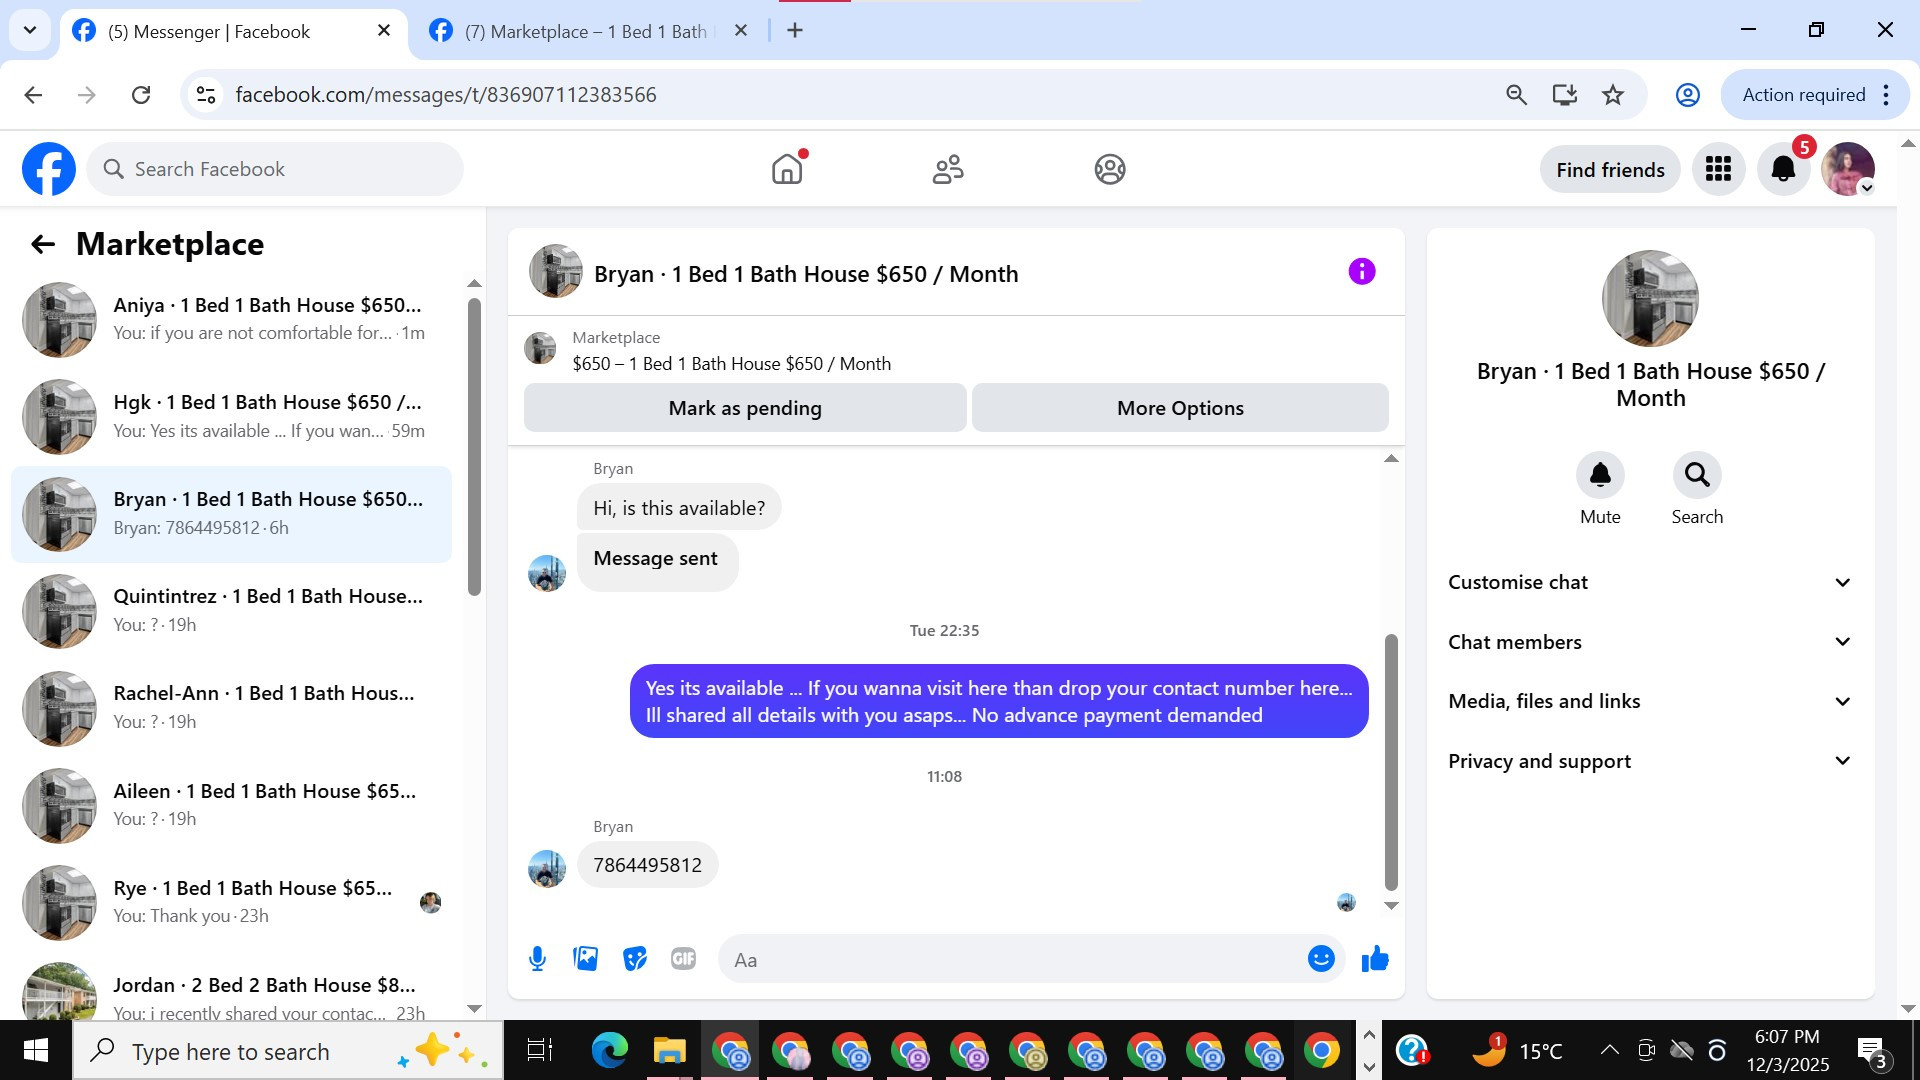1920x1080 pixels.
Task: Open the Facebook menu grid icon
Action: click(x=1718, y=169)
